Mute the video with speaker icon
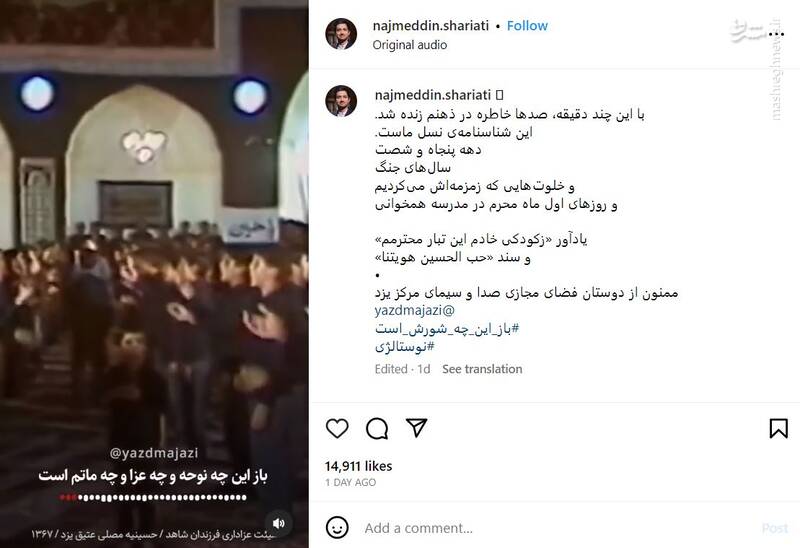Image resolution: width=800 pixels, height=548 pixels. [279, 523]
